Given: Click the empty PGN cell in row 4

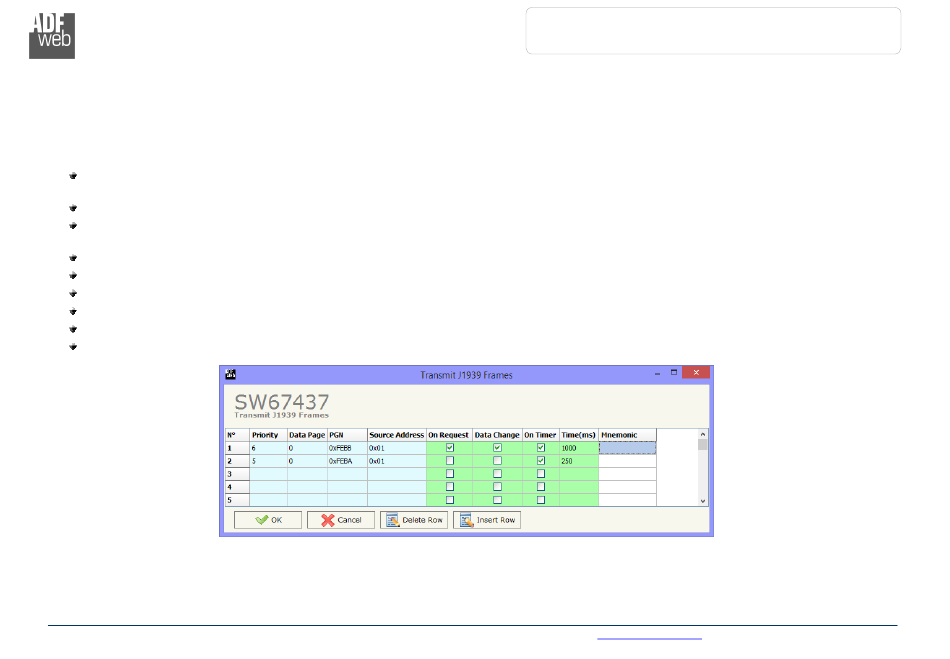Looking at the screenshot, I should click(x=347, y=487).
